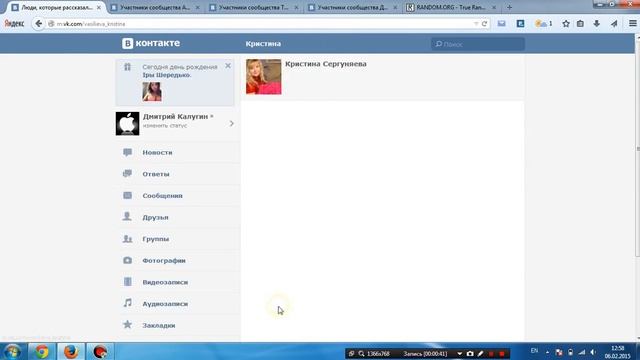
Task: Click the Аудиозаписи music note icon
Action: [127, 303]
